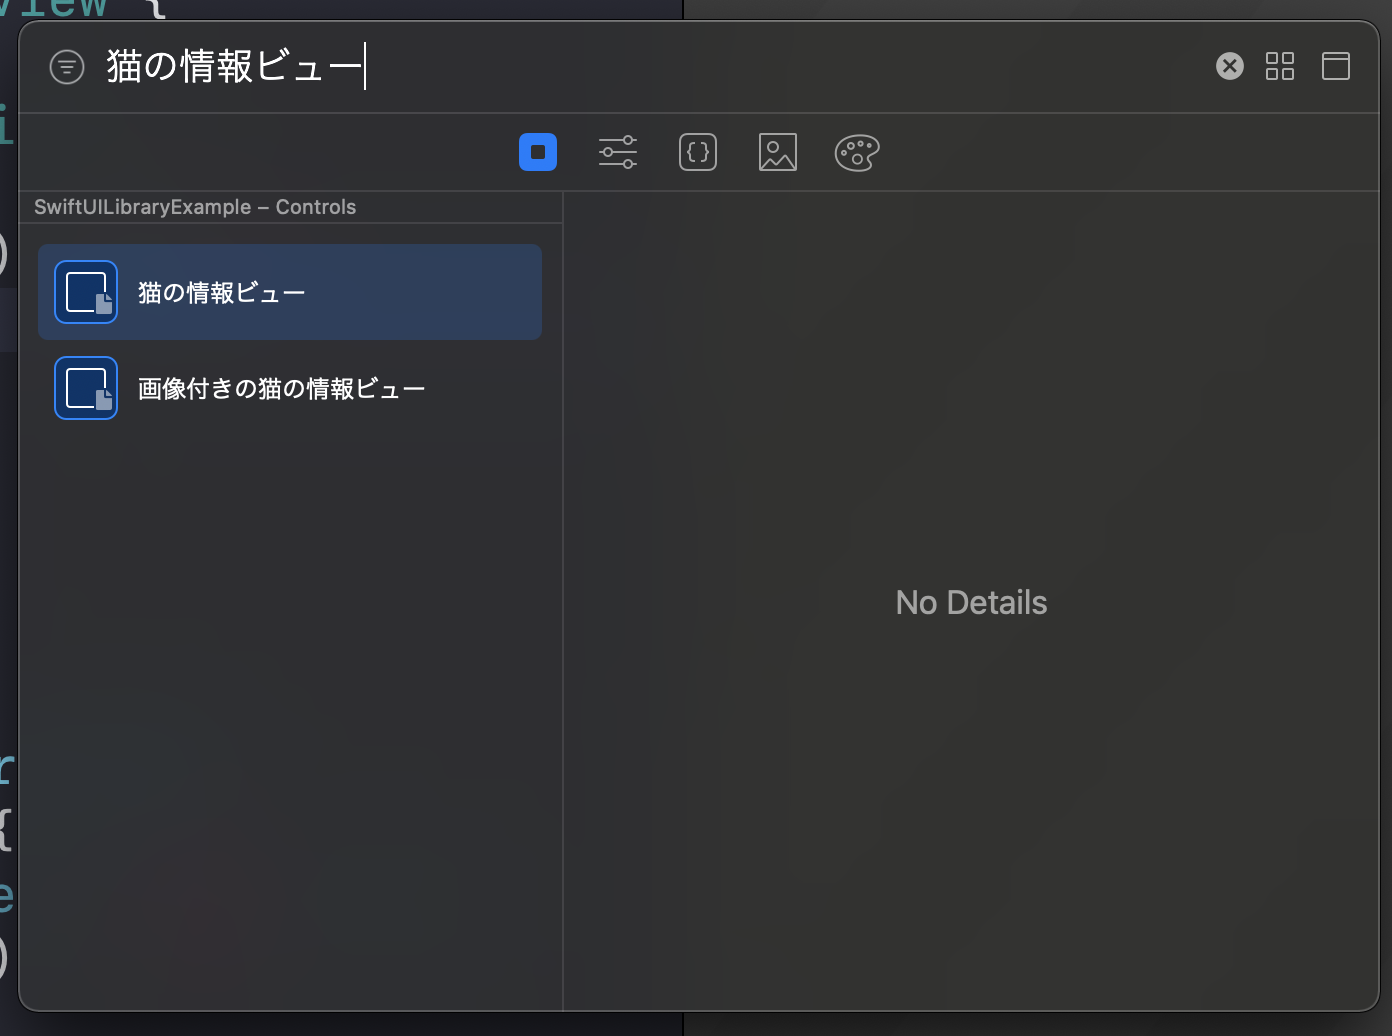Select the Modifiers library tab

618,152
